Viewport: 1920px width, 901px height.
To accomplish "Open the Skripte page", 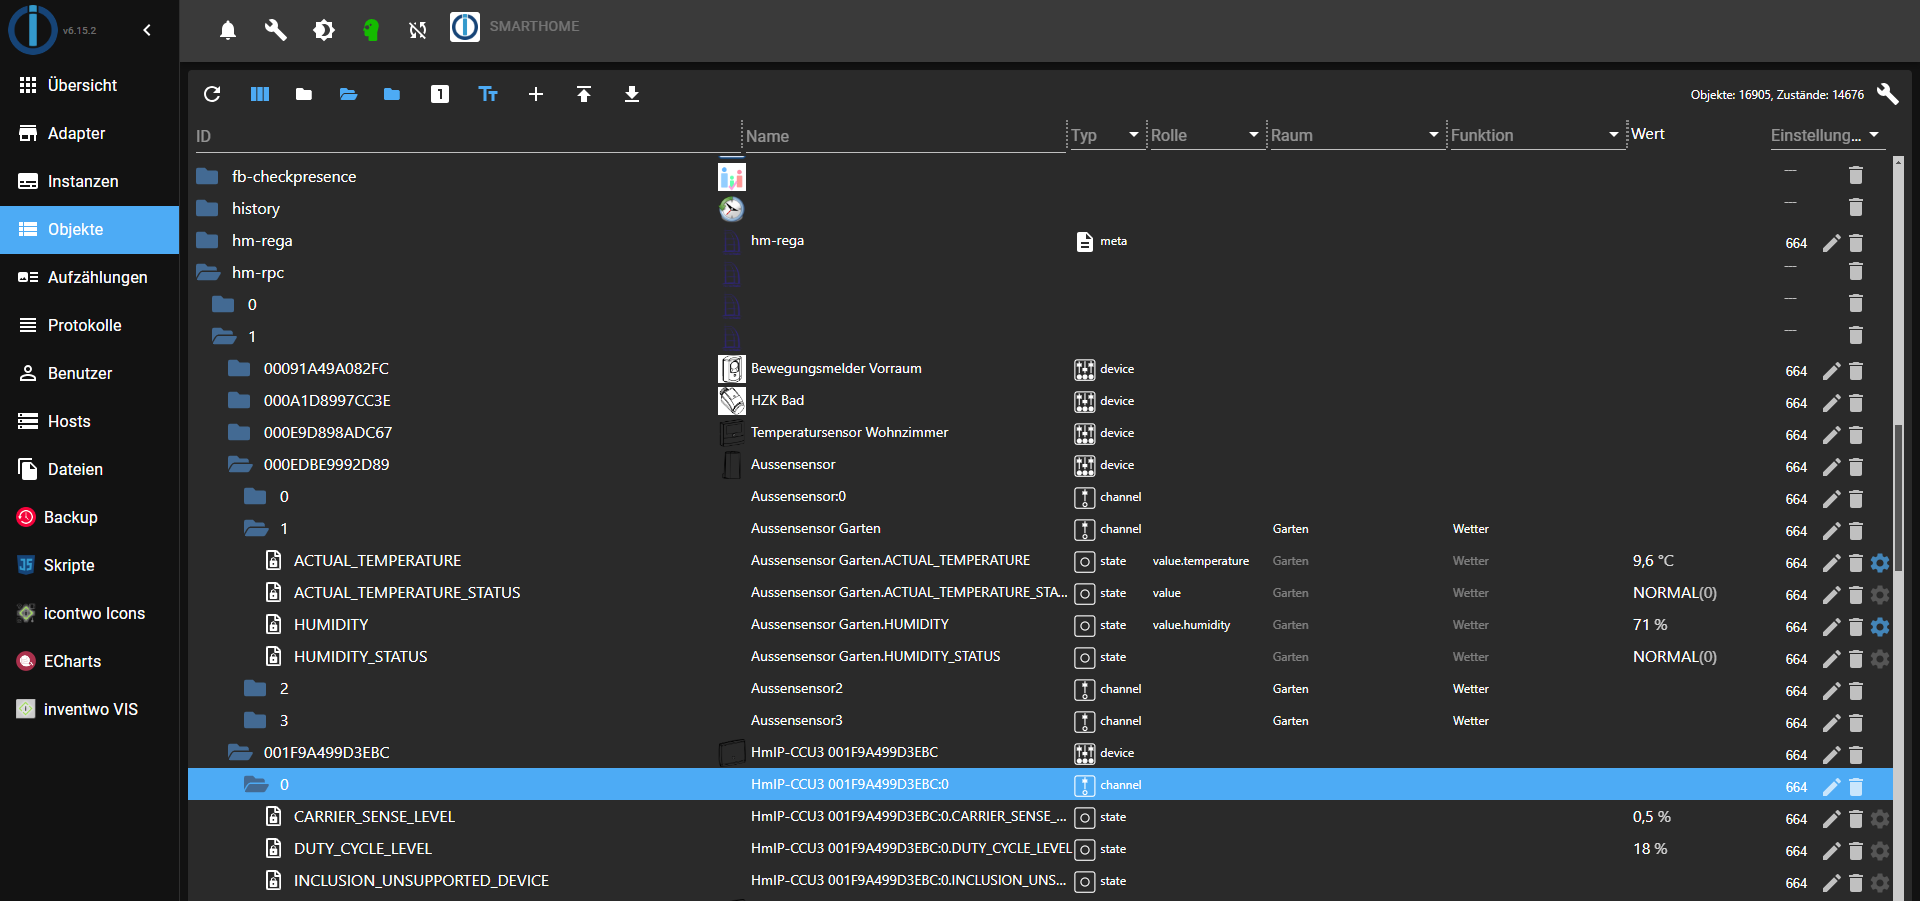I will (90, 565).
